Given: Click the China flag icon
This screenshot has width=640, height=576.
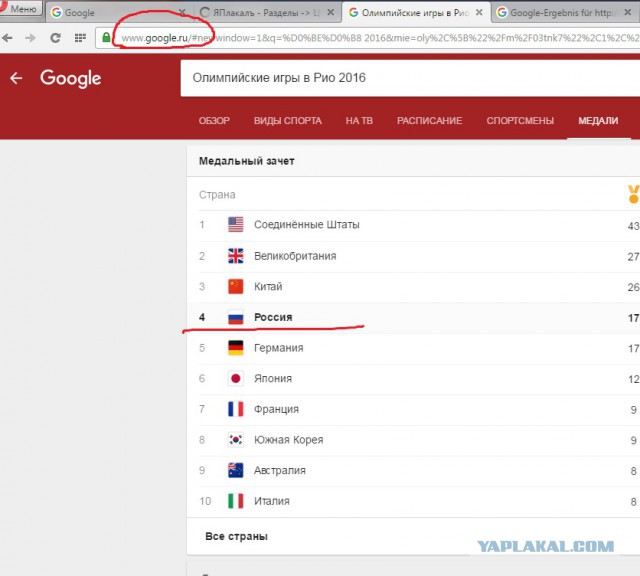Looking at the screenshot, I should [236, 287].
